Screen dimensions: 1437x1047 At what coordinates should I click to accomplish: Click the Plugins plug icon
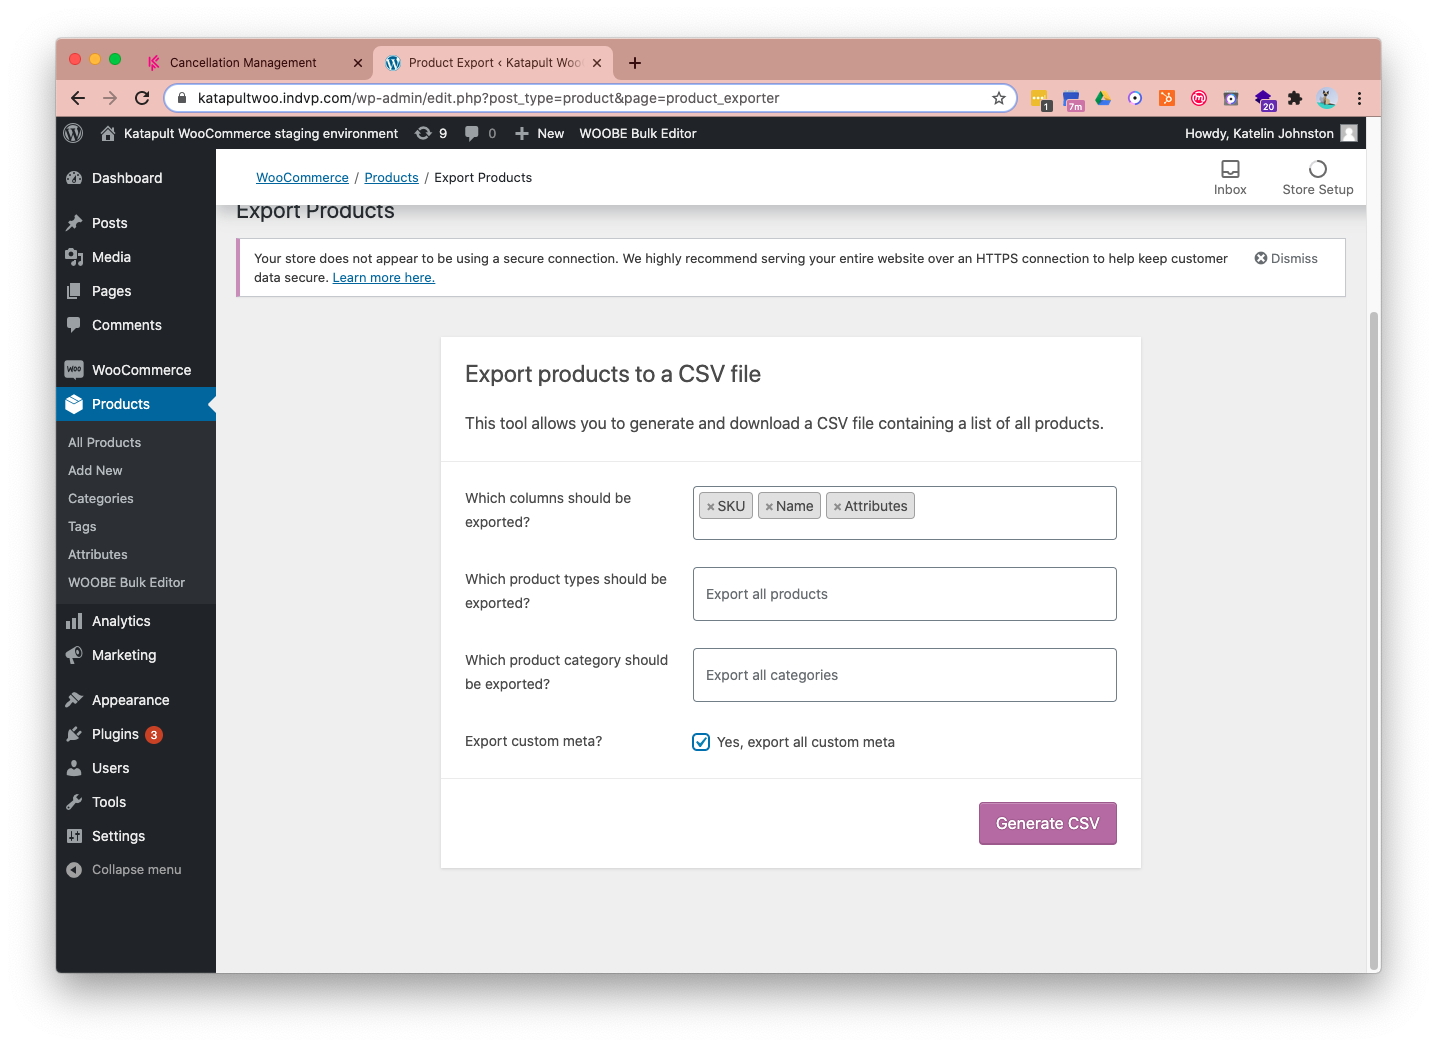74,734
